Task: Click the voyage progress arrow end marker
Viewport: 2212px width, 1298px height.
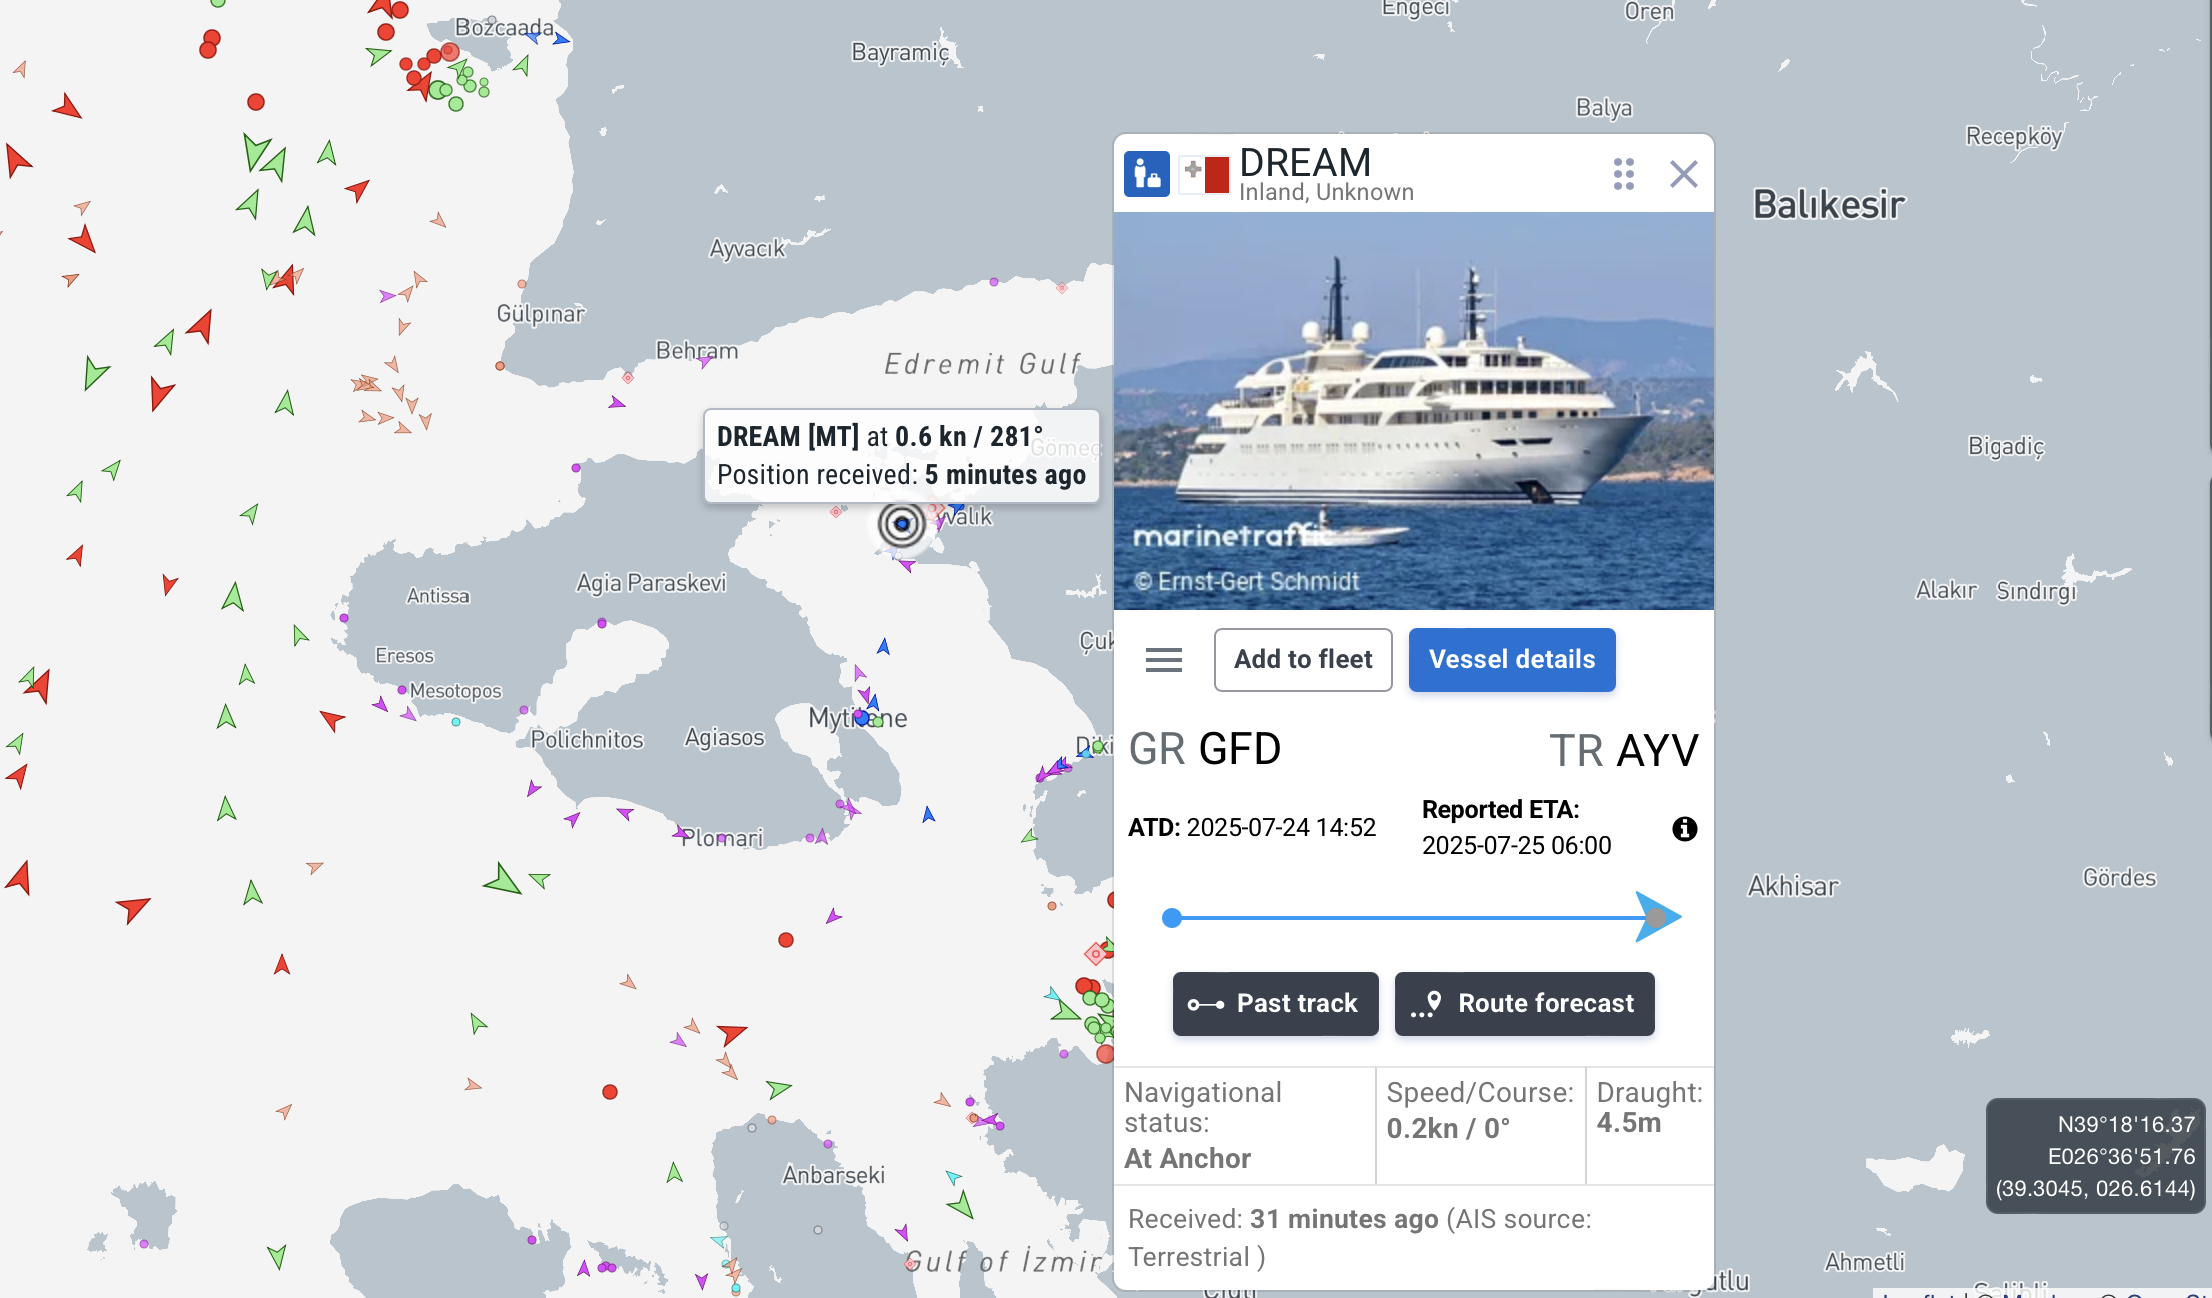Action: tap(1657, 917)
